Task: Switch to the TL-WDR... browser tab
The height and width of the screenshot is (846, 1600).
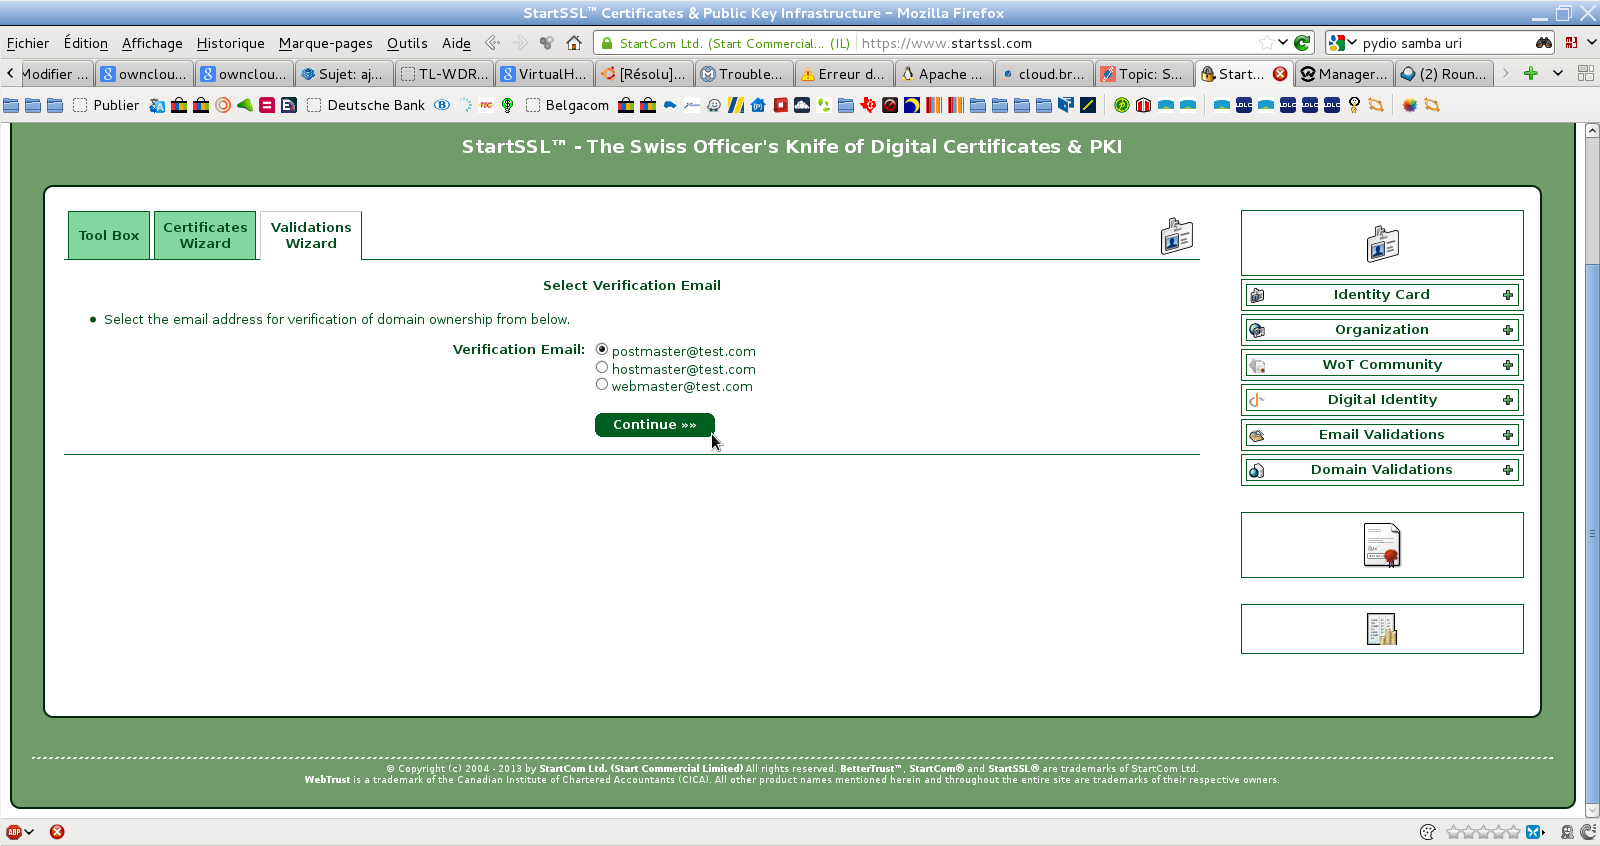Action: point(444,74)
